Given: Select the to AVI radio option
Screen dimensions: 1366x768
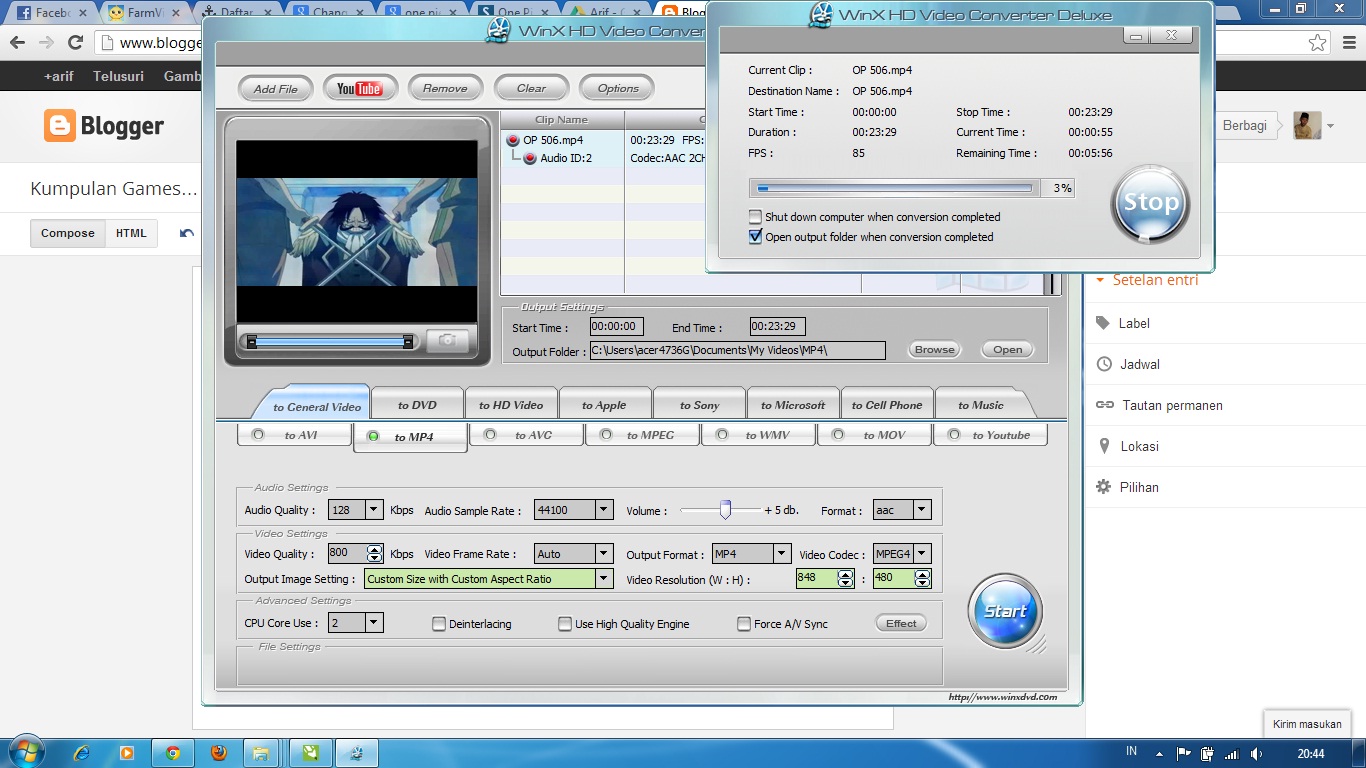Looking at the screenshot, I should click(x=258, y=435).
